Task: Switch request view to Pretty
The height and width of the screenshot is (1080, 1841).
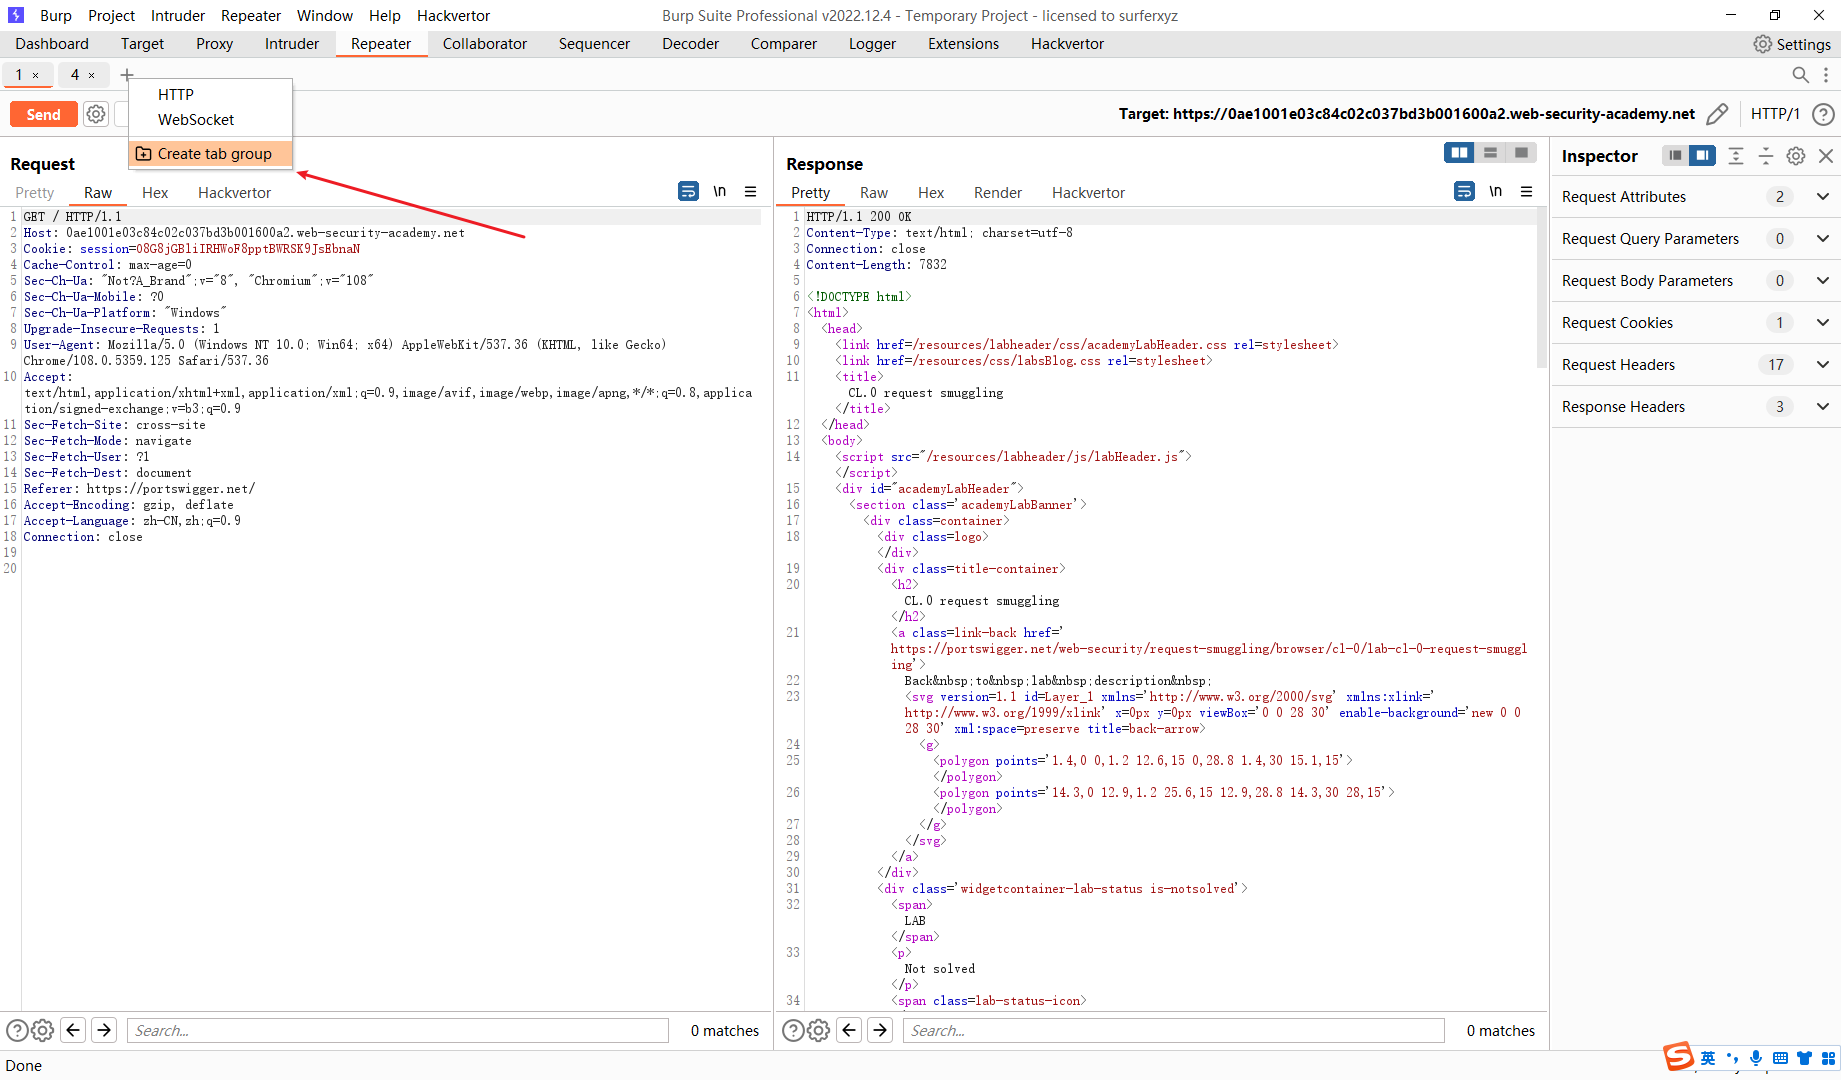Action: (35, 193)
